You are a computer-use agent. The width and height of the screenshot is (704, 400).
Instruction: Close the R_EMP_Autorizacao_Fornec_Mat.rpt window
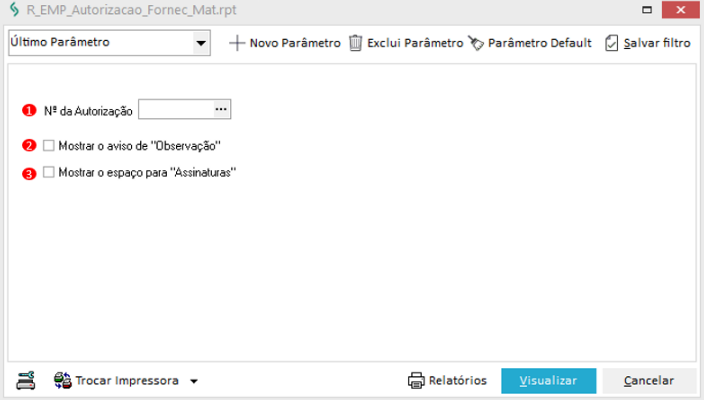point(681,9)
